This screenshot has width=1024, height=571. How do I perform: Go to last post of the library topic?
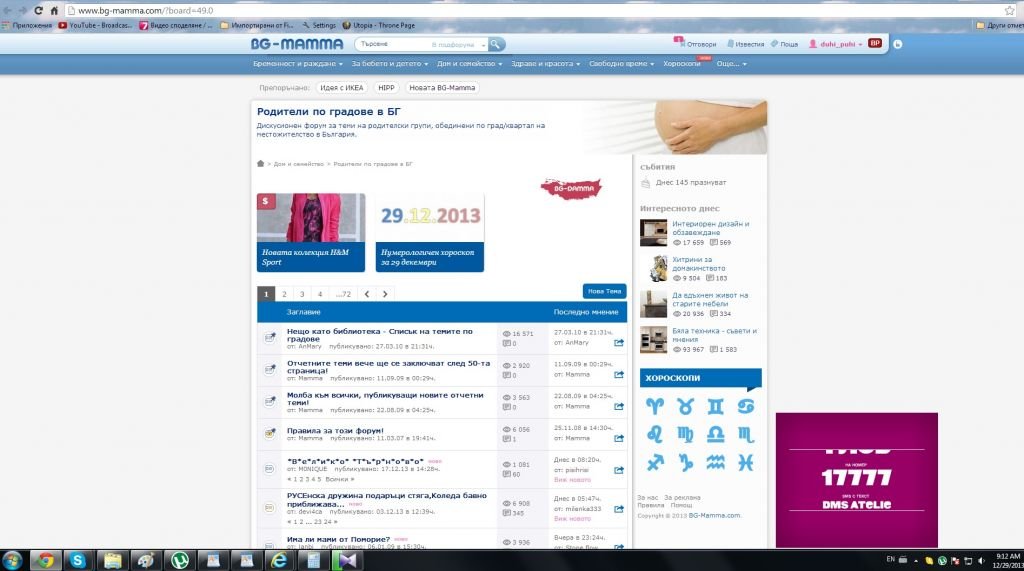click(x=619, y=343)
